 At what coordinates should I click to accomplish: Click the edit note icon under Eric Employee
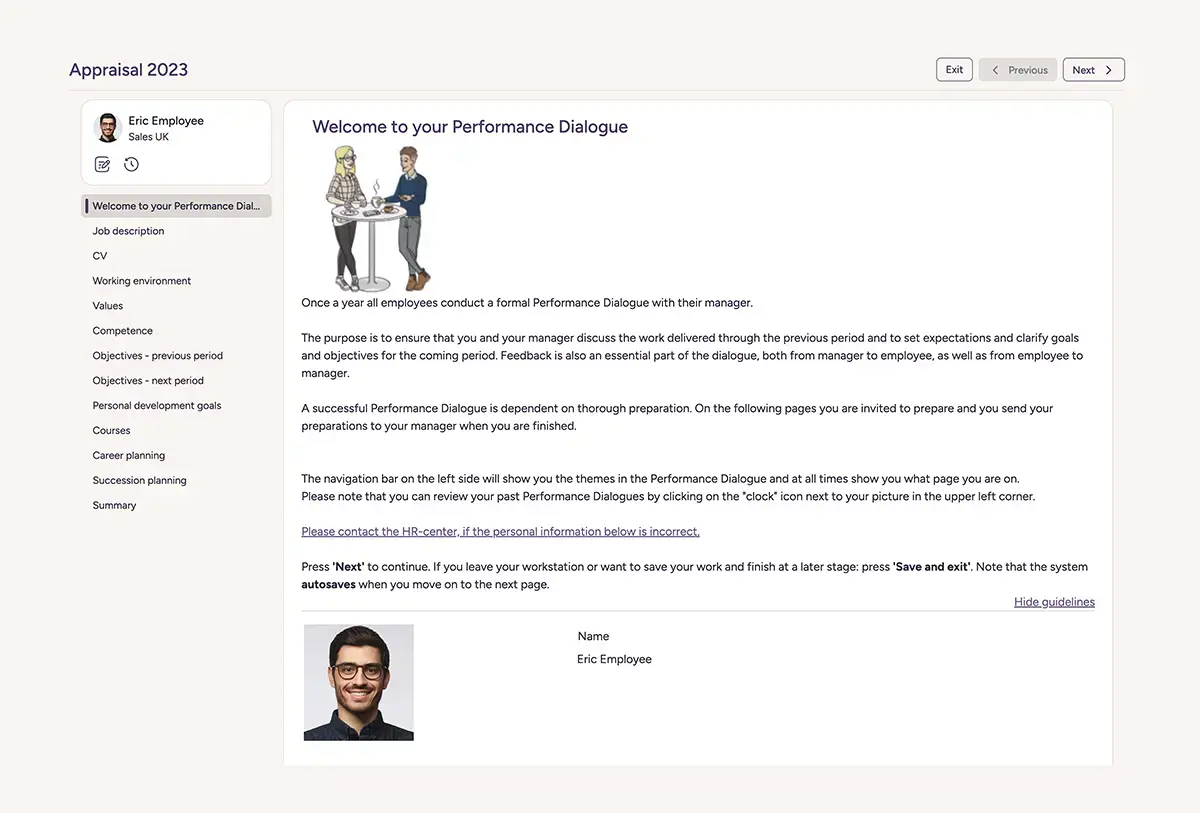pyautogui.click(x=102, y=164)
